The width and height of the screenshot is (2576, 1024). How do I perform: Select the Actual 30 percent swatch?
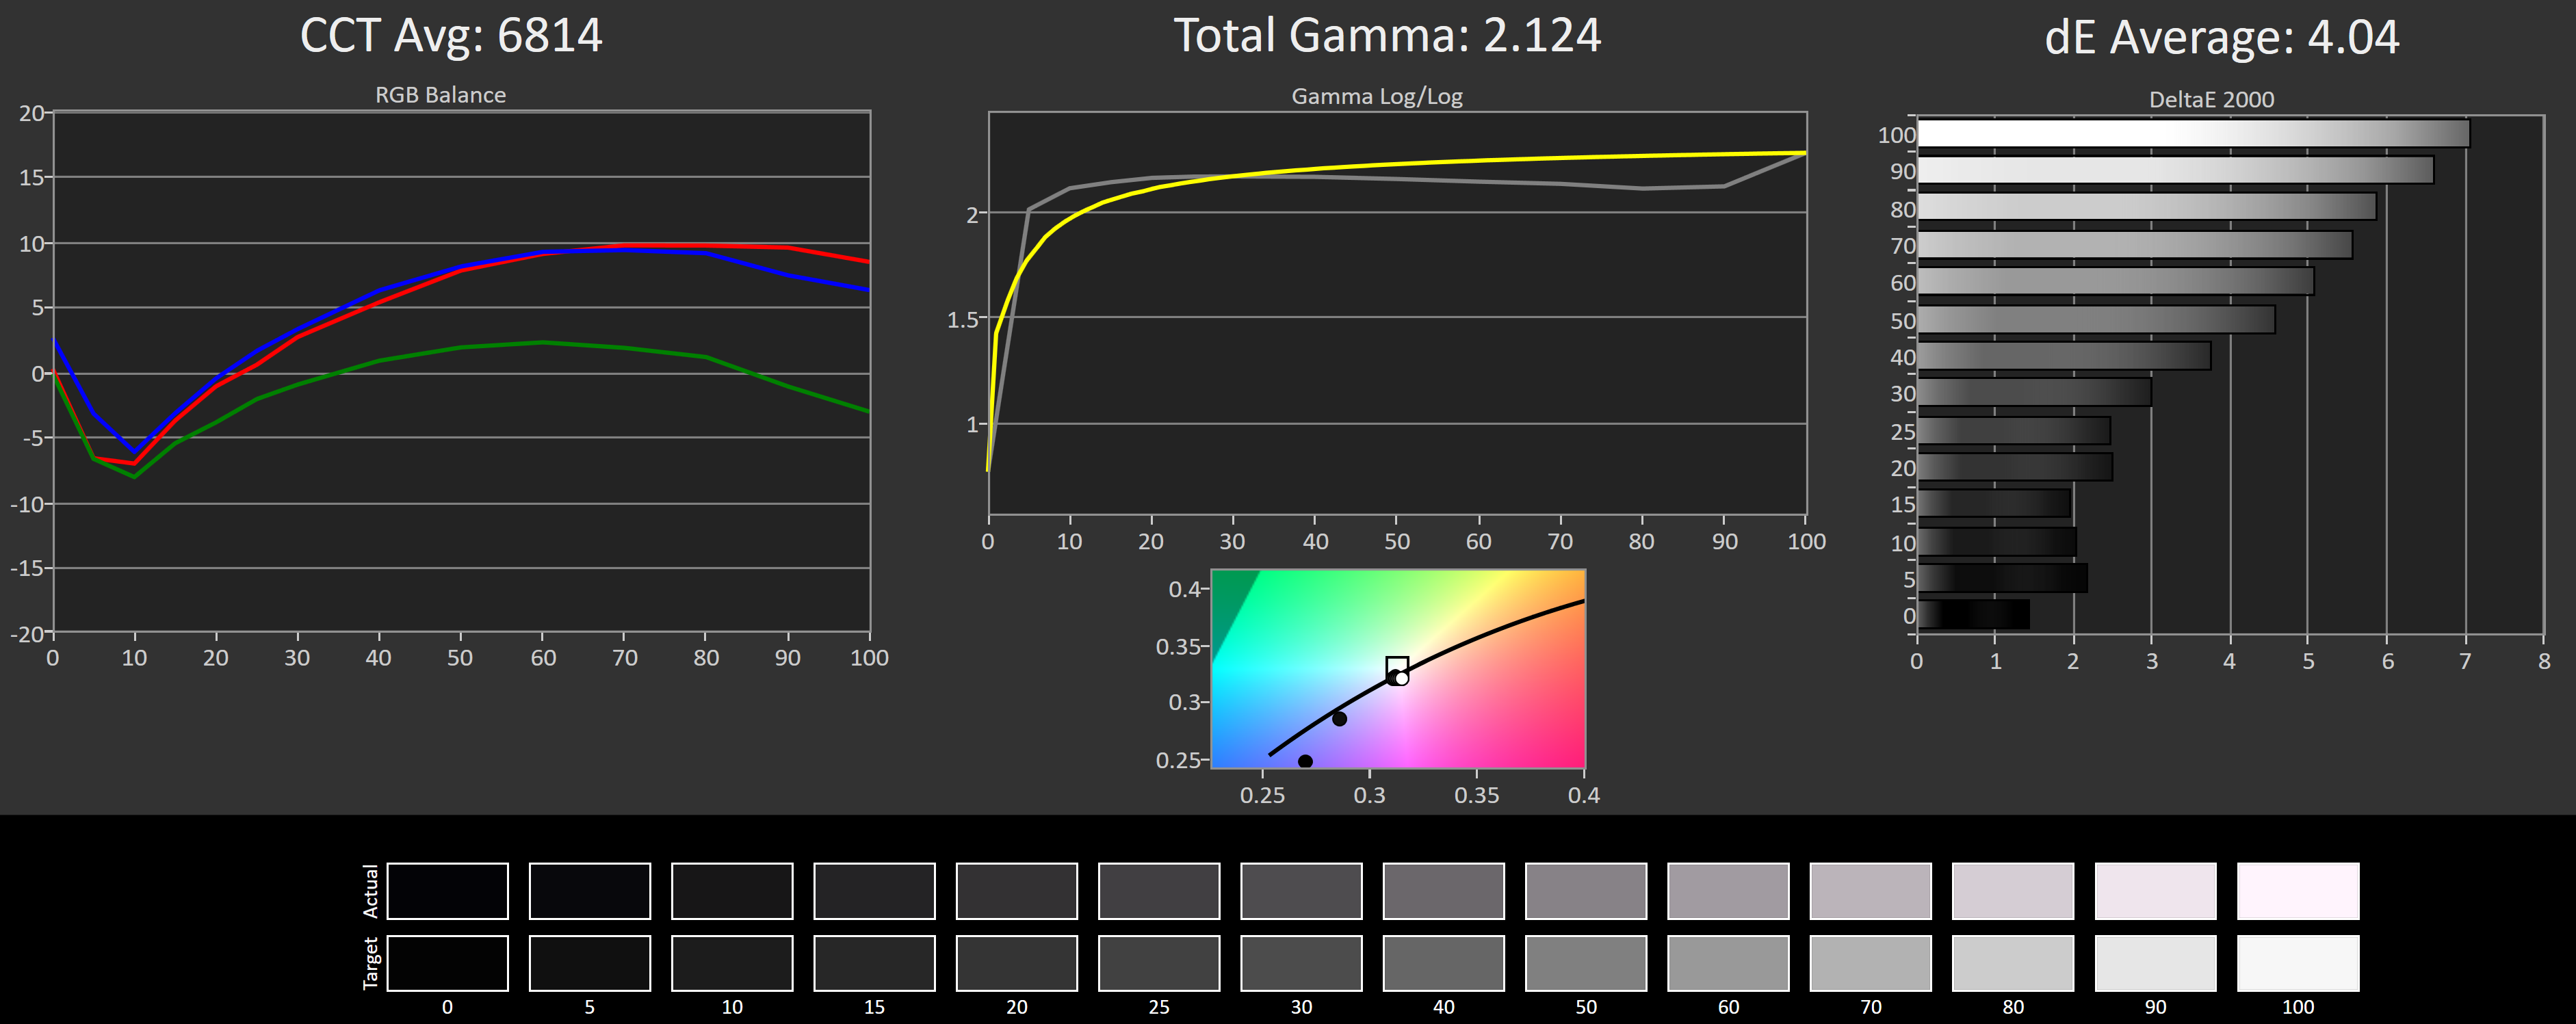[x=1300, y=890]
